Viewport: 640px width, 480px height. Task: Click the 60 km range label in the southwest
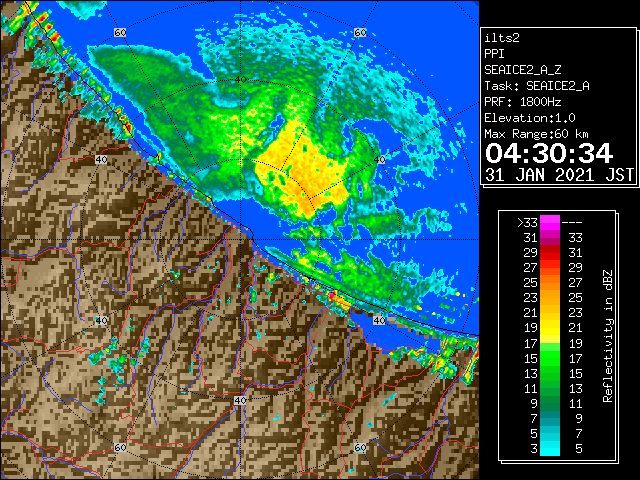click(x=120, y=447)
